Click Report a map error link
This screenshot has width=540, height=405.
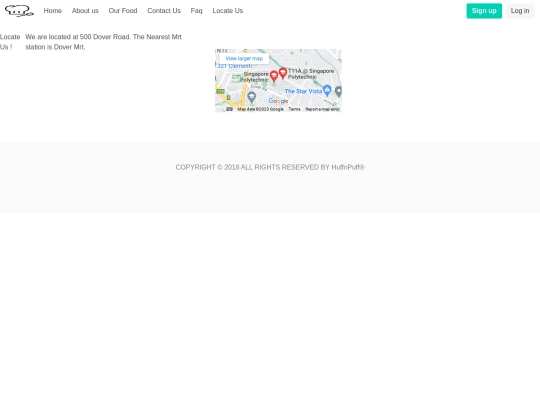322,109
